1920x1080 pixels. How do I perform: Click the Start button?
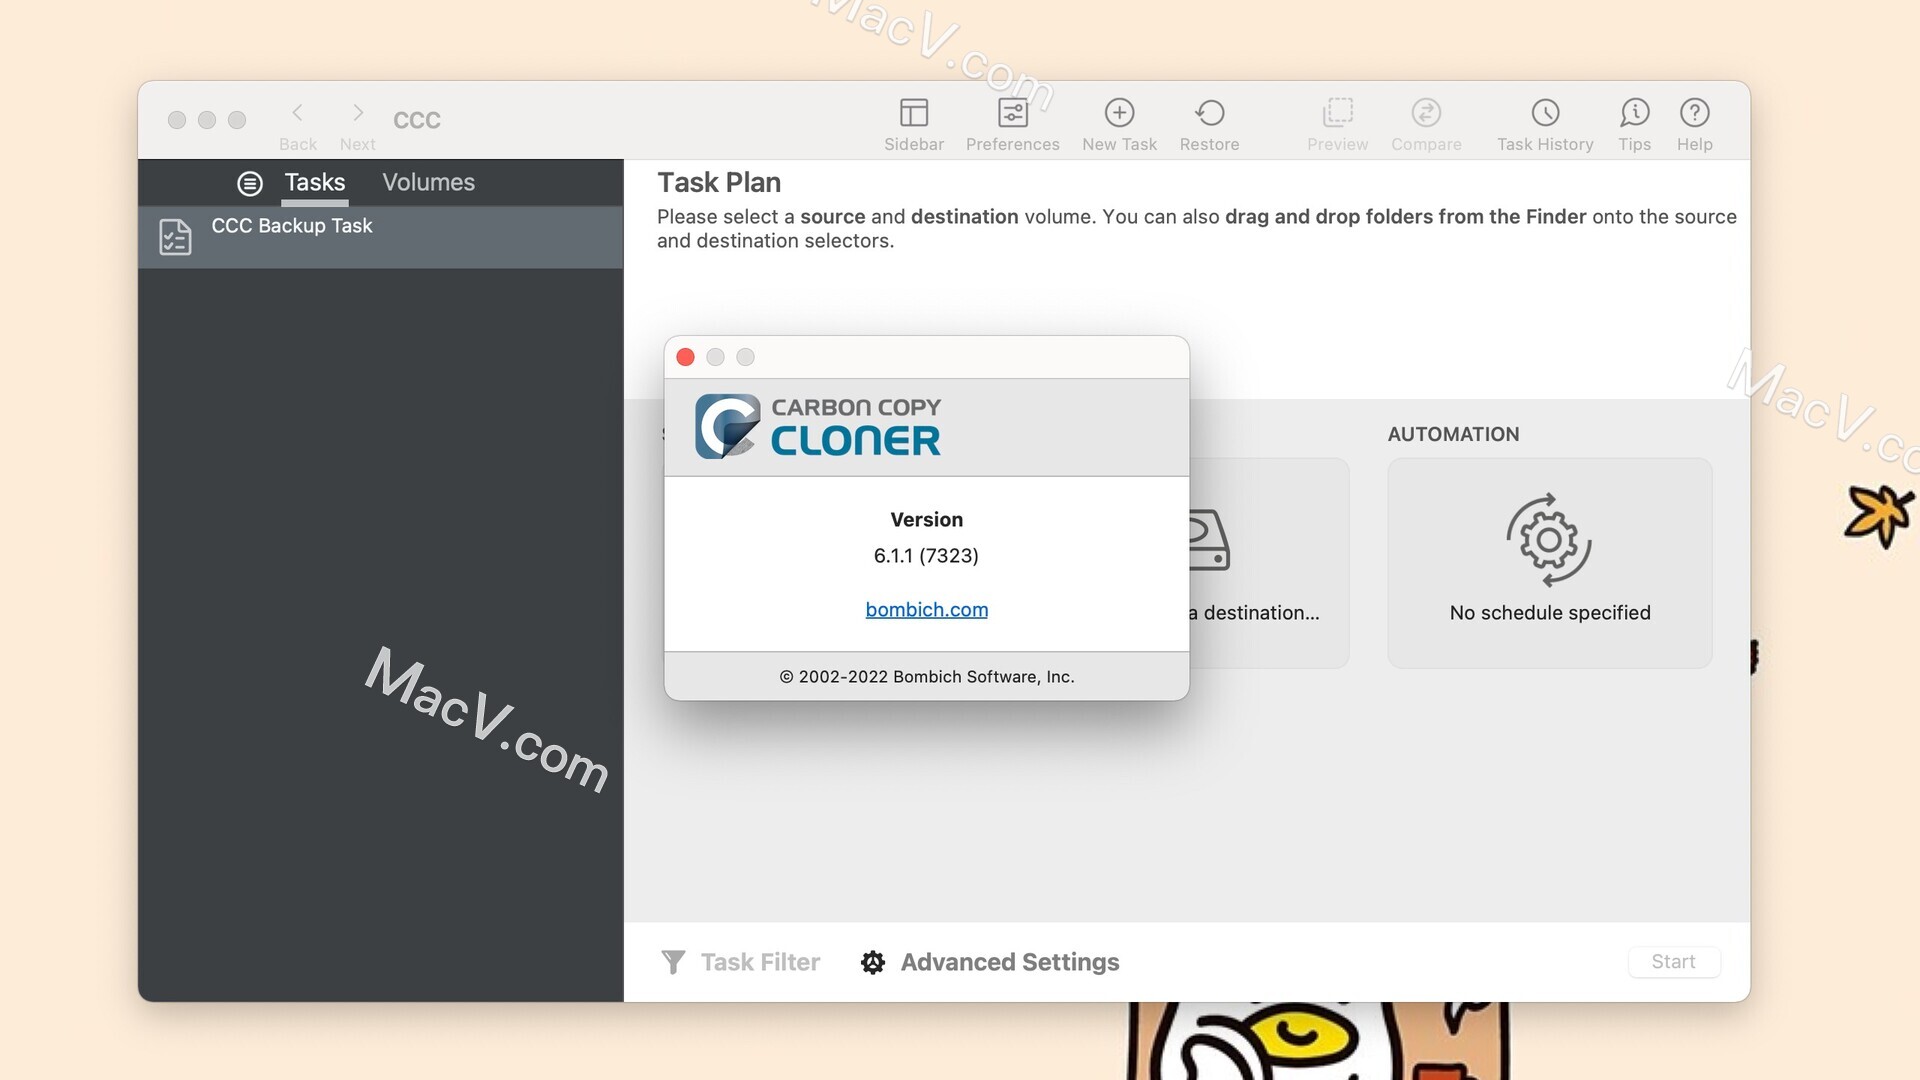pos(1674,961)
